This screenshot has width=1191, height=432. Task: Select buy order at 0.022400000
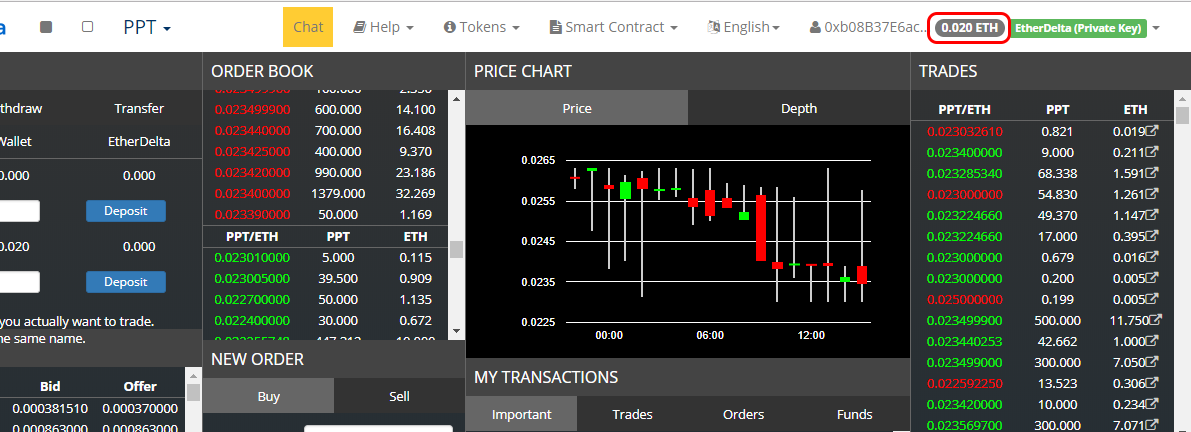pos(326,320)
